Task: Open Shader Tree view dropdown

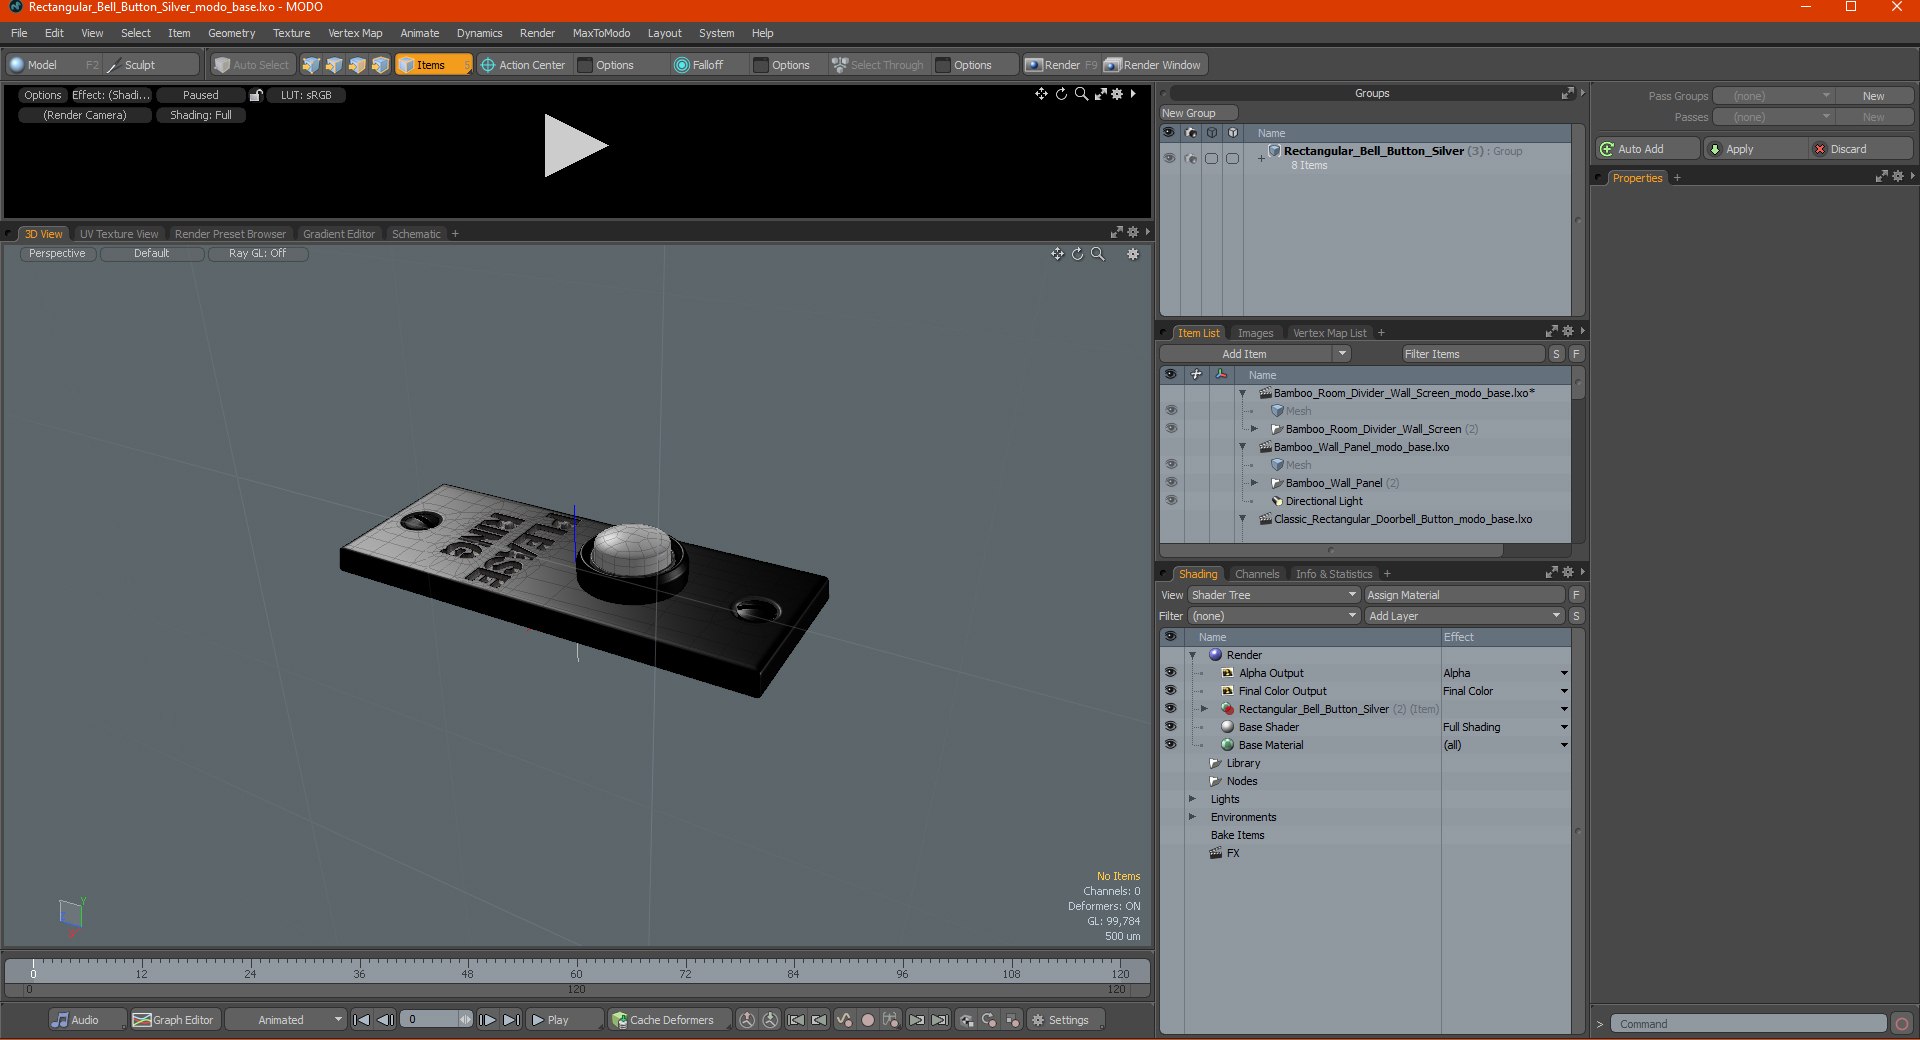Action: pyautogui.click(x=1274, y=595)
